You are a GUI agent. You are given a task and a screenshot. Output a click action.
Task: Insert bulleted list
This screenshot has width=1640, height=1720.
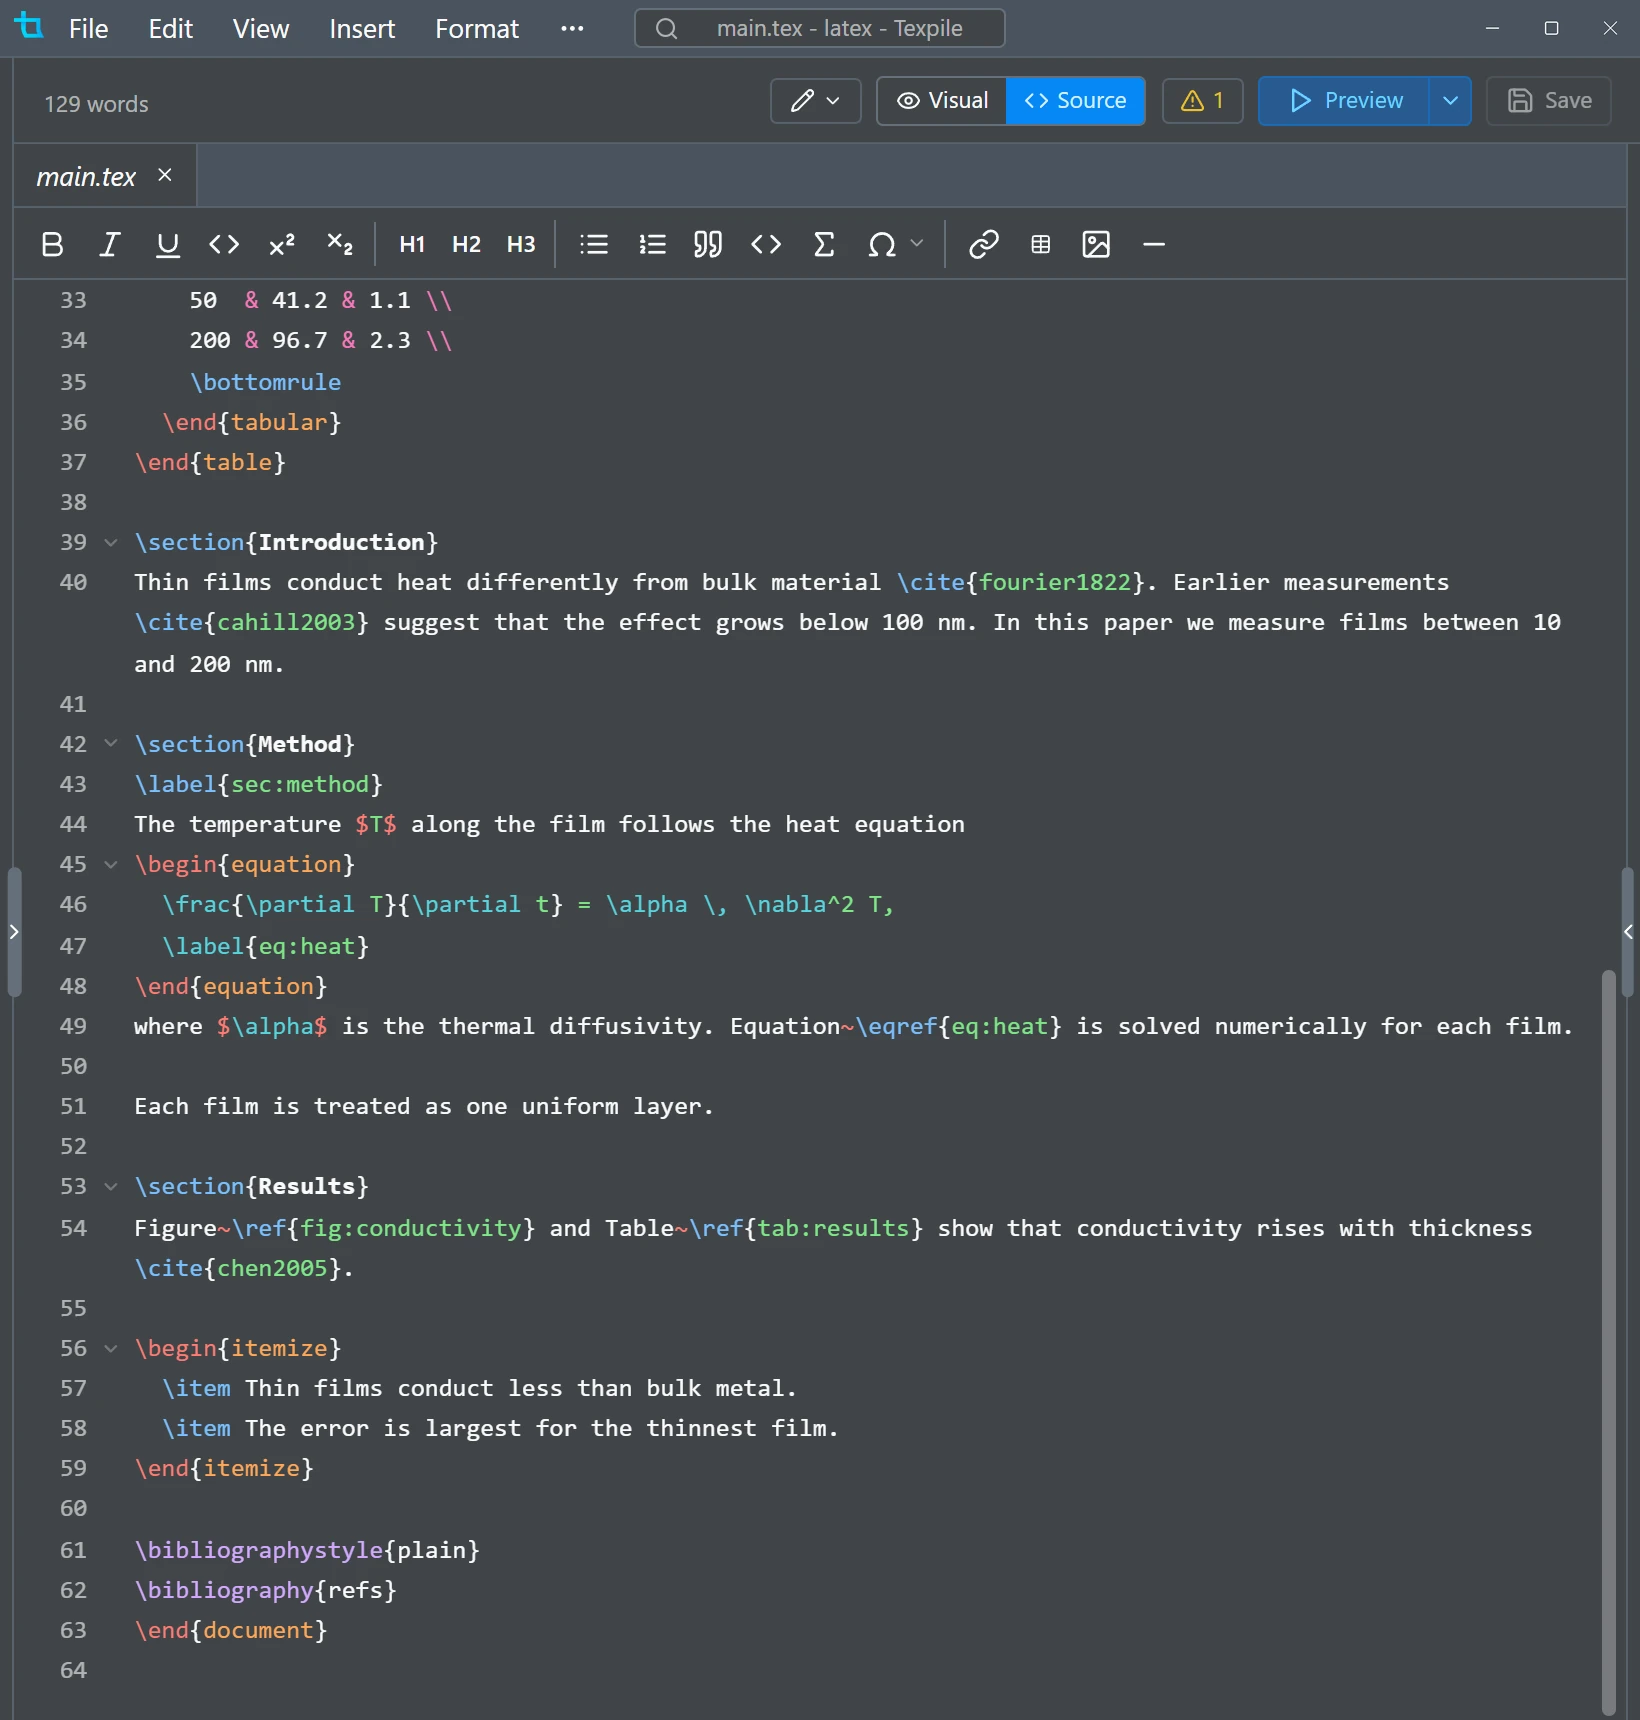594,244
